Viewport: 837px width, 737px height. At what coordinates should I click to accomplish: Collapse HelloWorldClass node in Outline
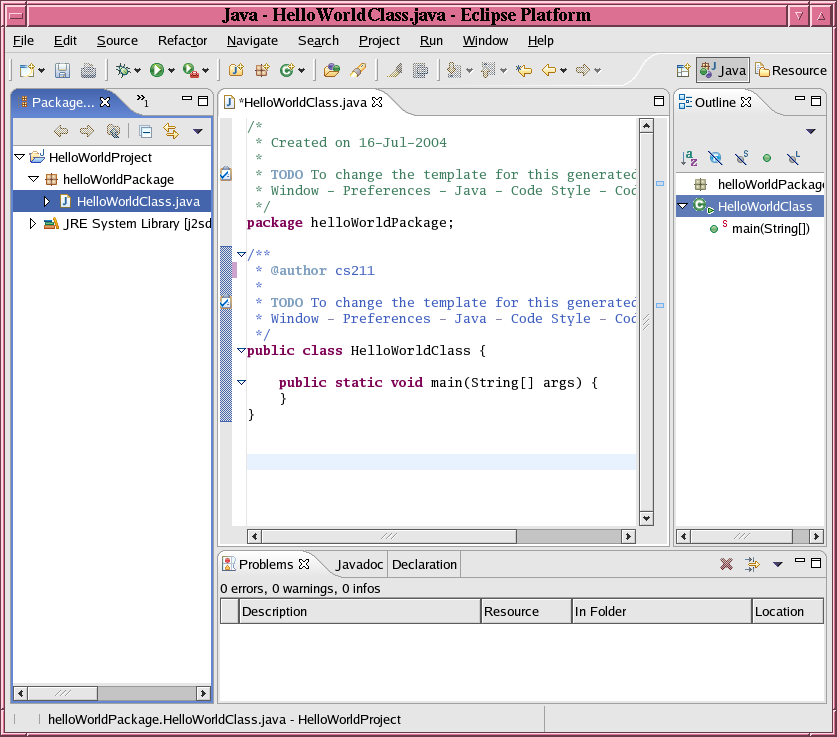tap(682, 206)
